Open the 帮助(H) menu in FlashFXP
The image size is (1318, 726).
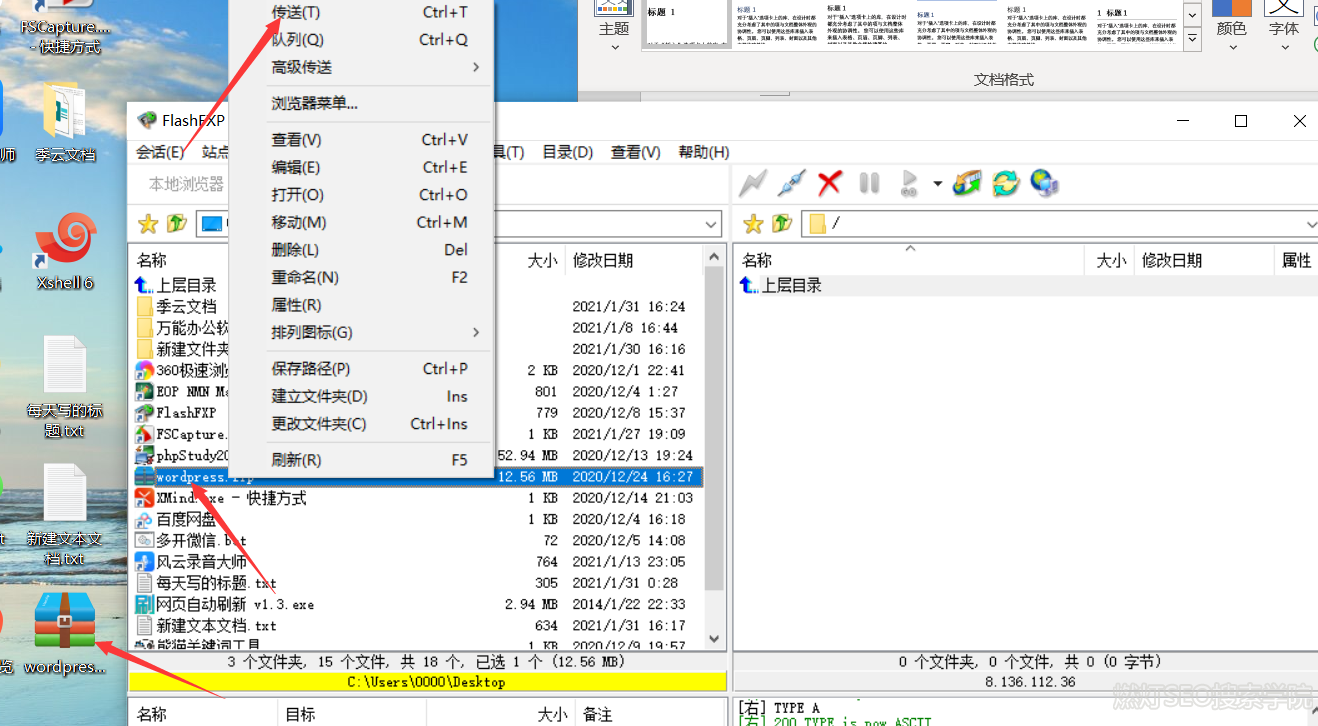point(704,152)
